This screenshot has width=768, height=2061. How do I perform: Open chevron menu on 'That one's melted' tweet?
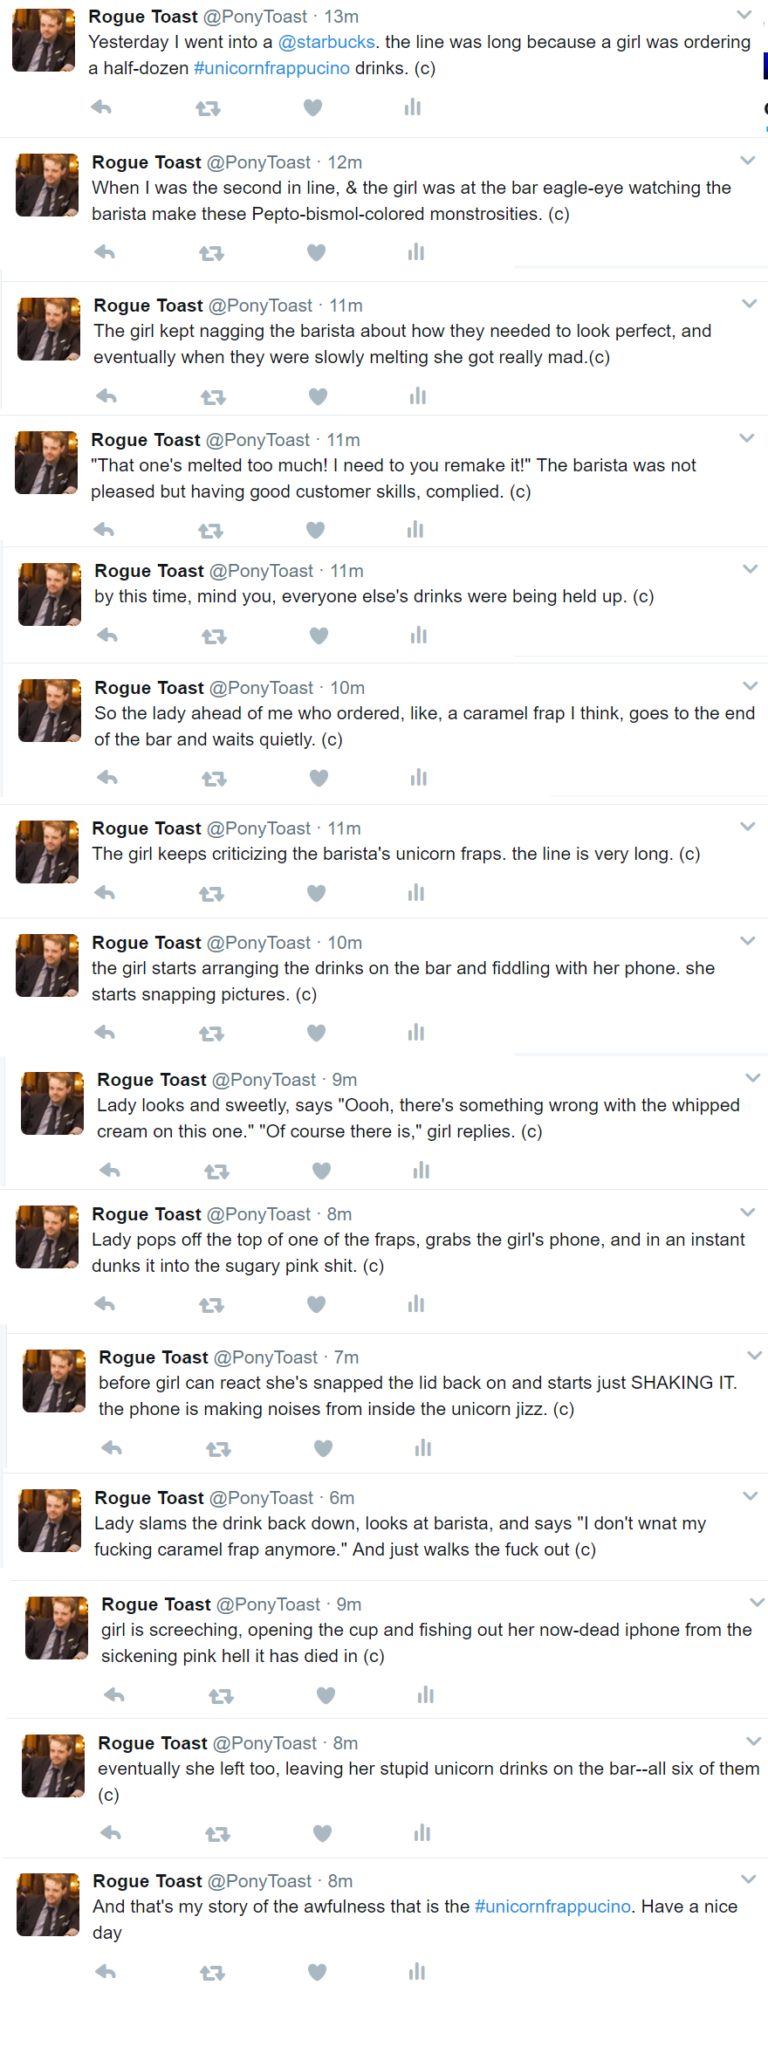[746, 438]
